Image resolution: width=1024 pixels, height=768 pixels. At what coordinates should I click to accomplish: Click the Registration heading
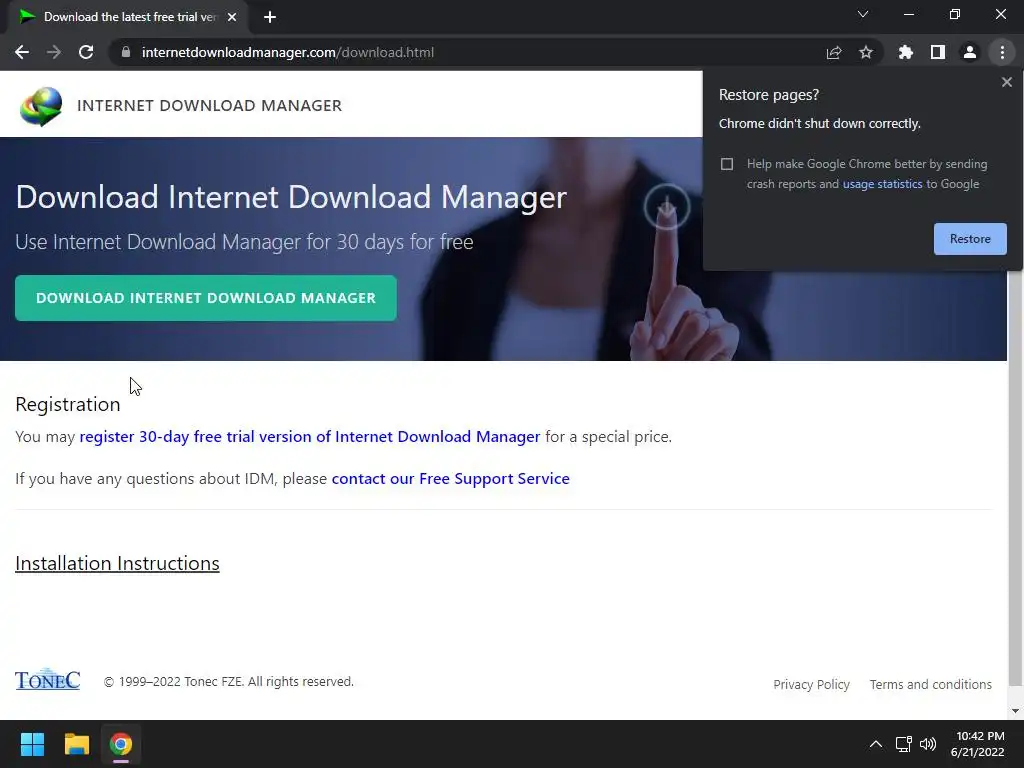[x=68, y=404]
